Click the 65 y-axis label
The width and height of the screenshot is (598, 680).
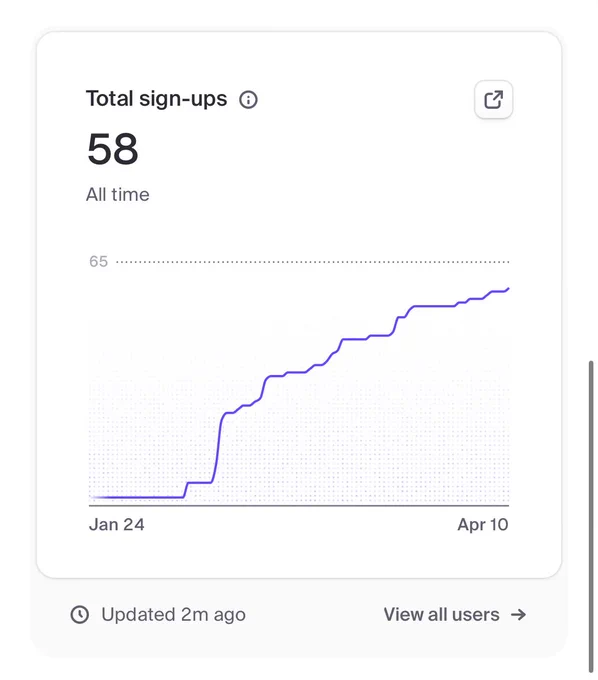pos(98,262)
